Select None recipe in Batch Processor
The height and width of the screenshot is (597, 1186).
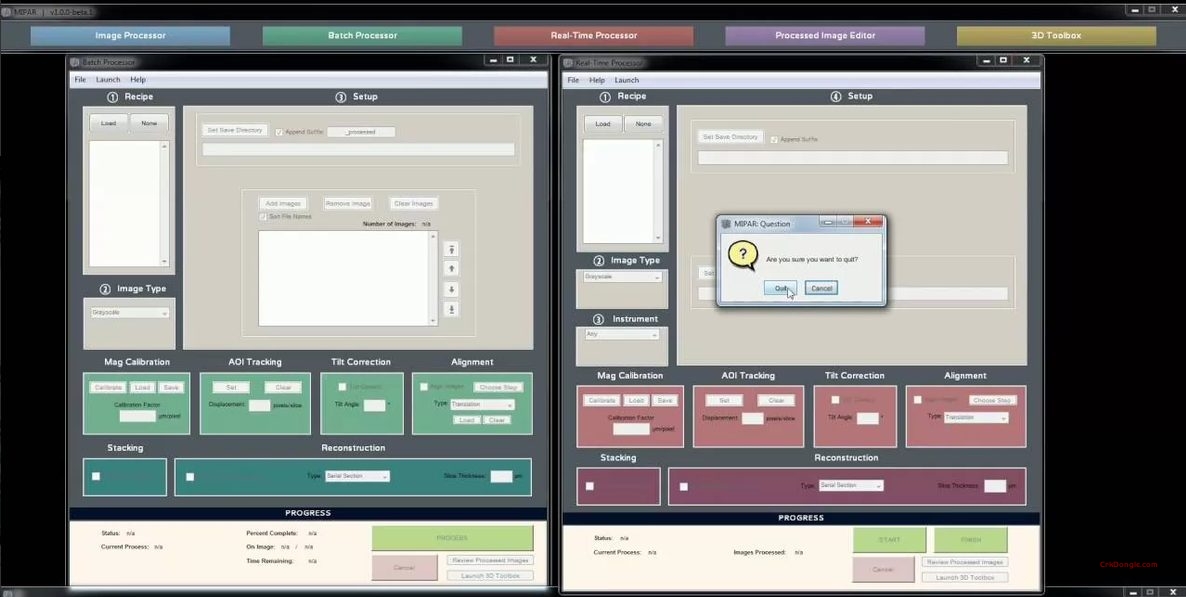click(x=149, y=123)
